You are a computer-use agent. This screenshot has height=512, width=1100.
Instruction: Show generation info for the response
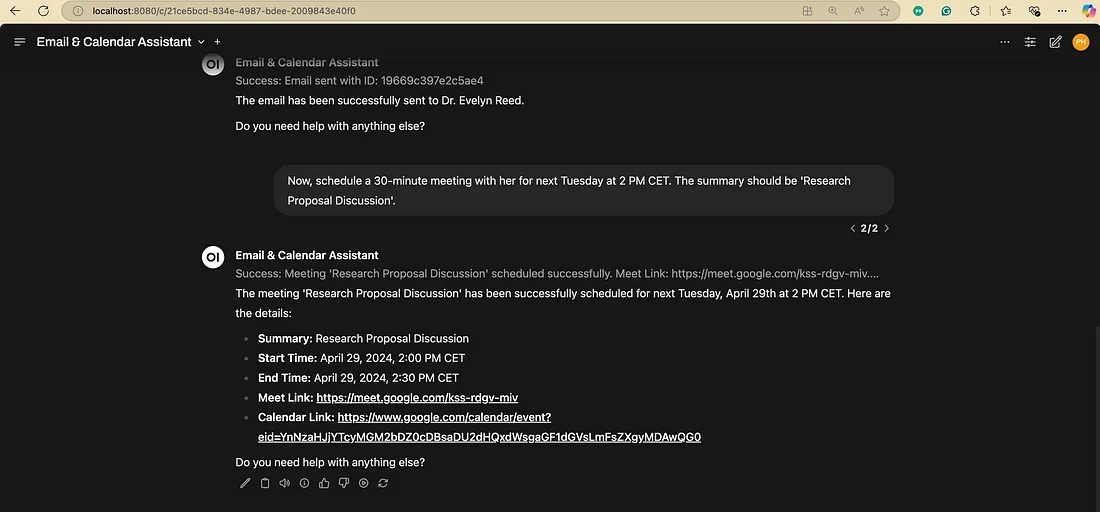click(x=304, y=483)
